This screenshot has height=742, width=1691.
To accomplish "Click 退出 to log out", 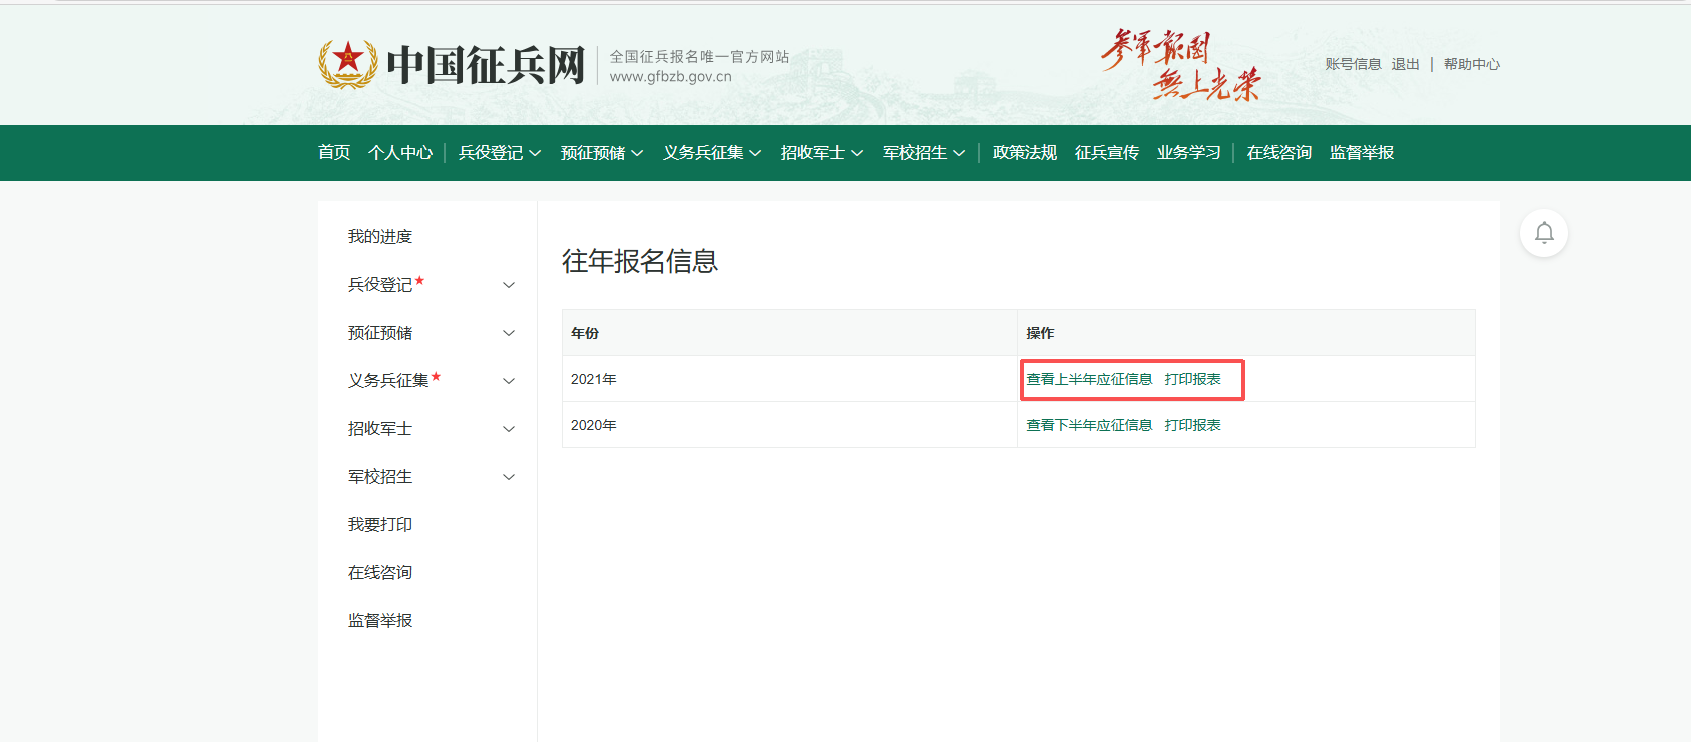I will (x=1405, y=64).
